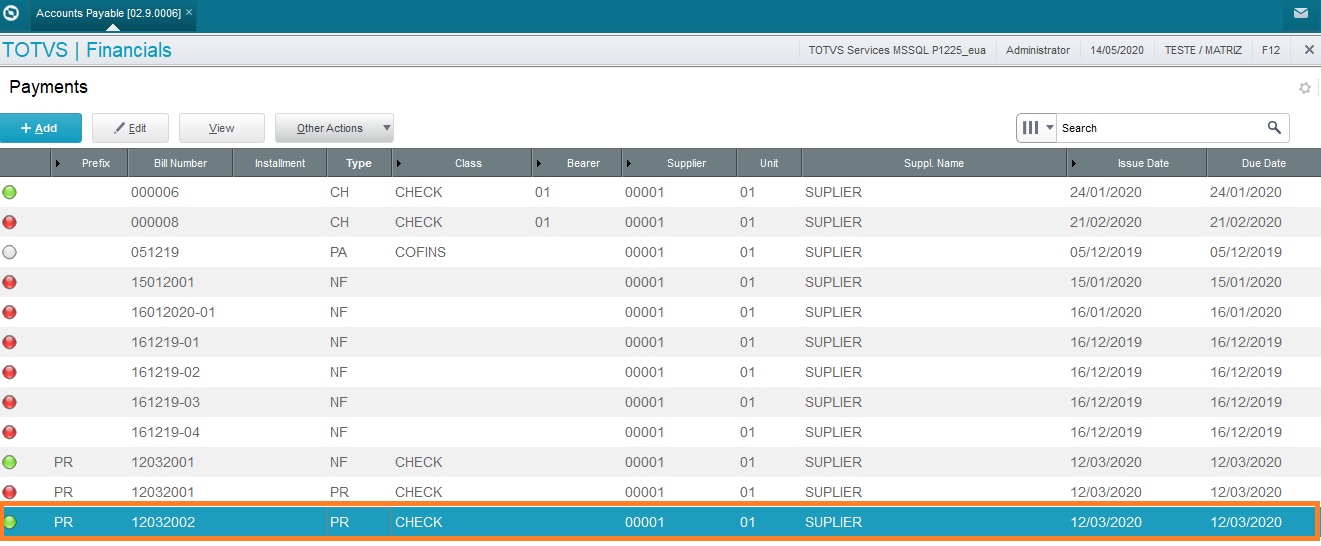The image size is (1321, 546).
Task: Select bill number 12032002
Action: [x=163, y=522]
